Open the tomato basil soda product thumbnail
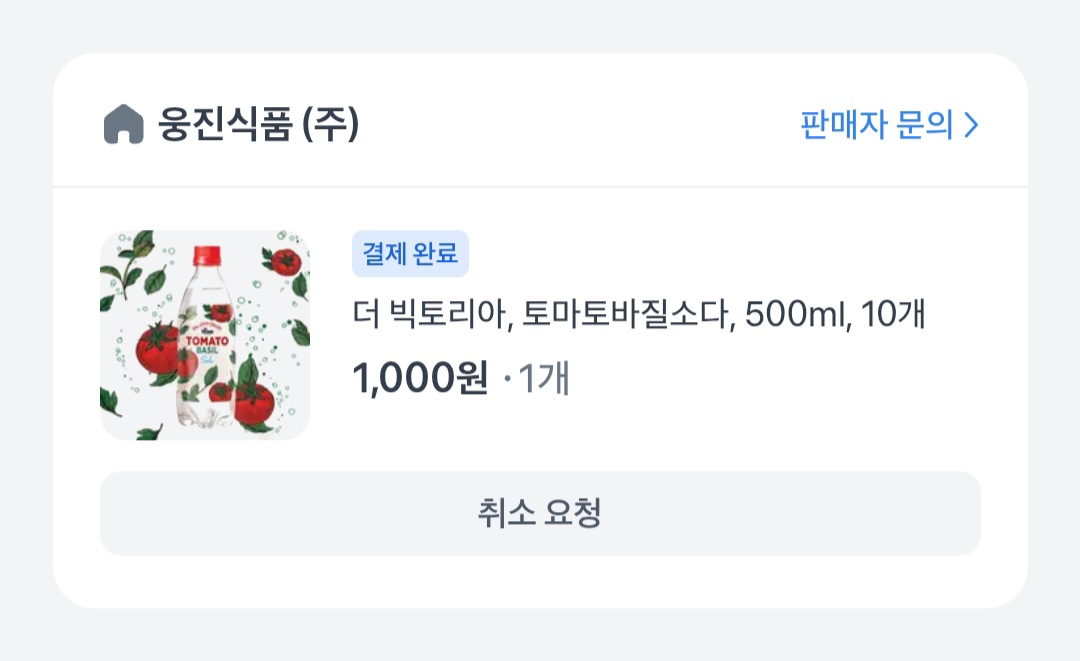Viewport: 1080px width, 661px height. point(205,335)
